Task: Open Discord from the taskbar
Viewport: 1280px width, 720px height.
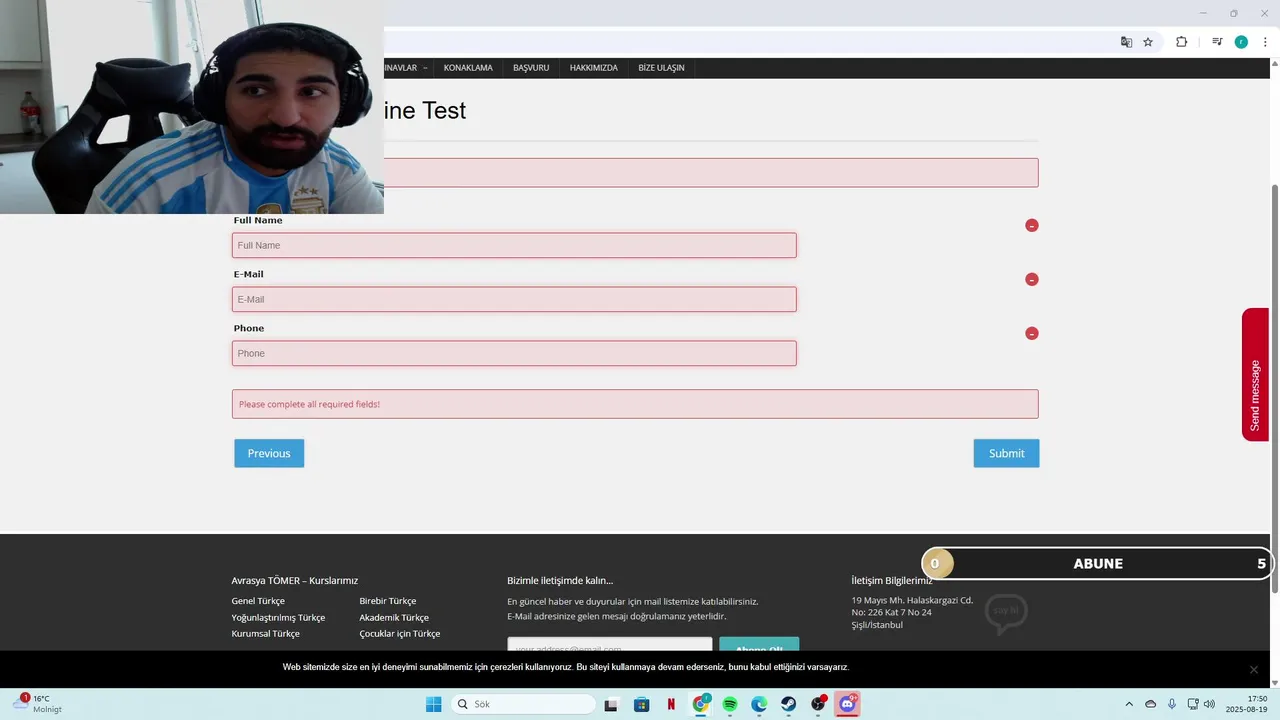Action: point(847,704)
